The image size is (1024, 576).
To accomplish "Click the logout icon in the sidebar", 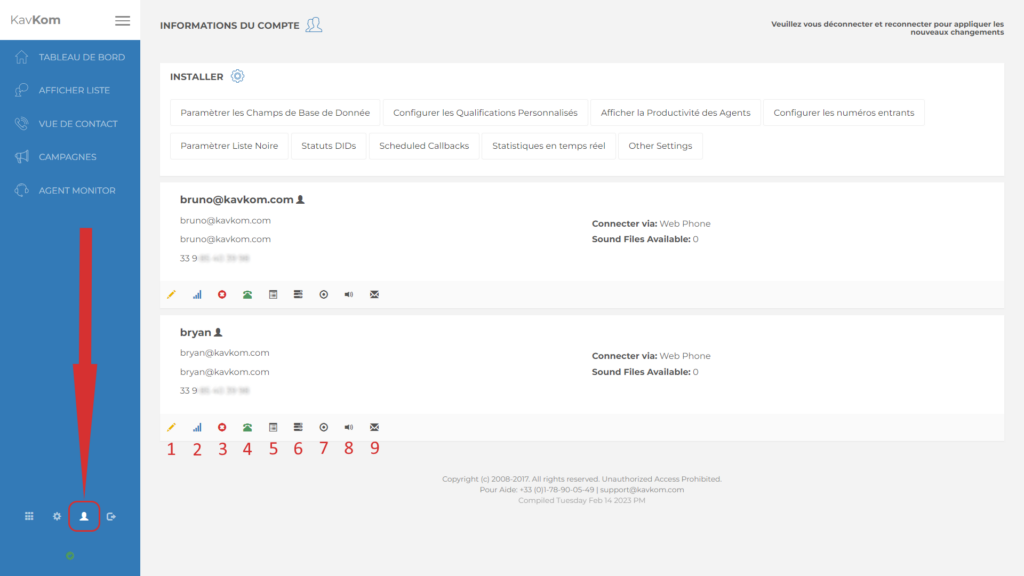I will (111, 516).
